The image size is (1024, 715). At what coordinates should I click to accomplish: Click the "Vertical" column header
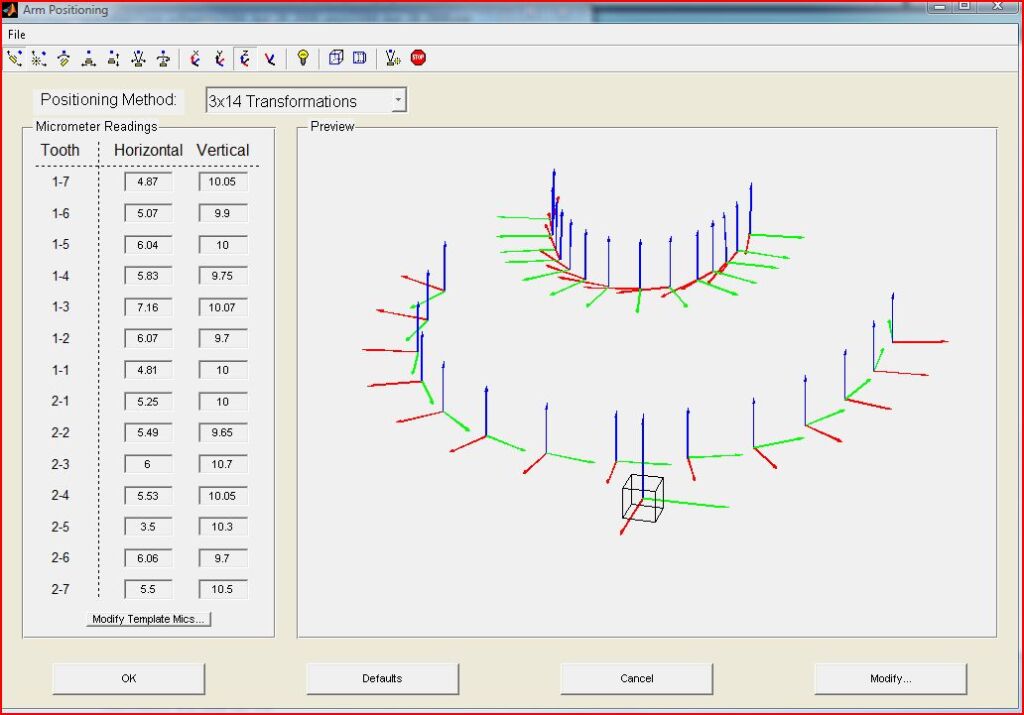223,150
